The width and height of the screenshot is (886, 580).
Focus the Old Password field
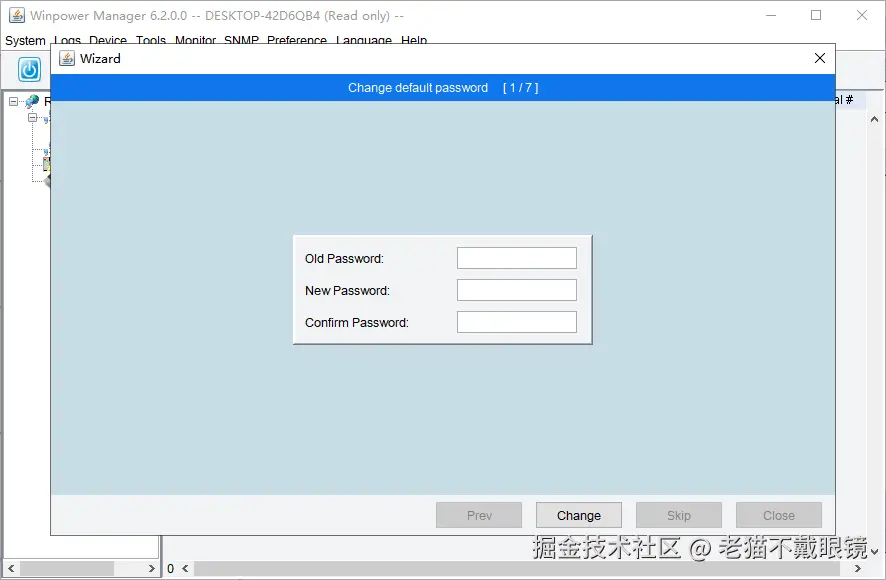[x=516, y=258]
